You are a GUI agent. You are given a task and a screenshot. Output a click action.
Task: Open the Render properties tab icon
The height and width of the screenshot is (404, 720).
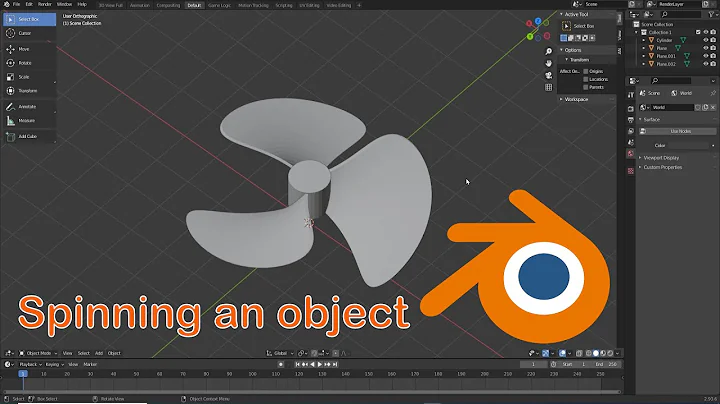(630, 109)
